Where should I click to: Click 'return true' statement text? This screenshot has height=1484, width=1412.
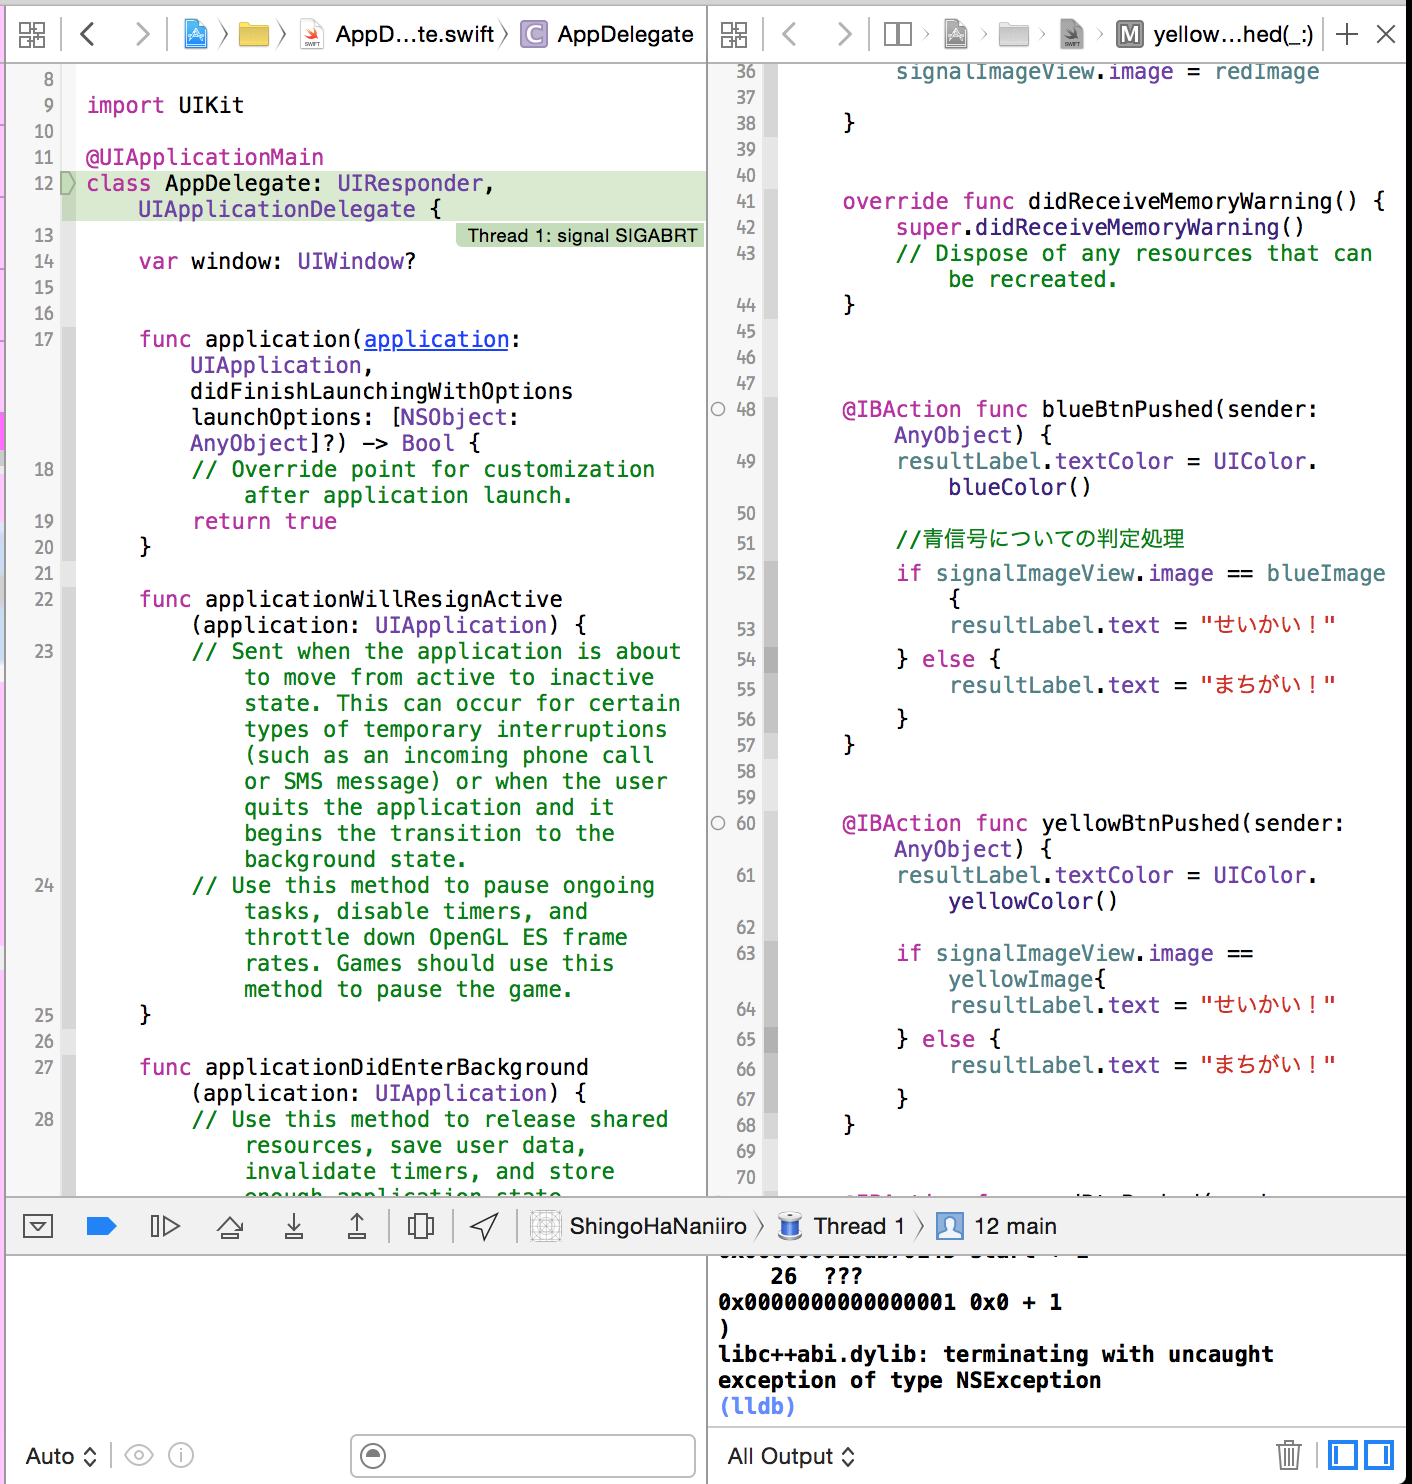coord(265,521)
